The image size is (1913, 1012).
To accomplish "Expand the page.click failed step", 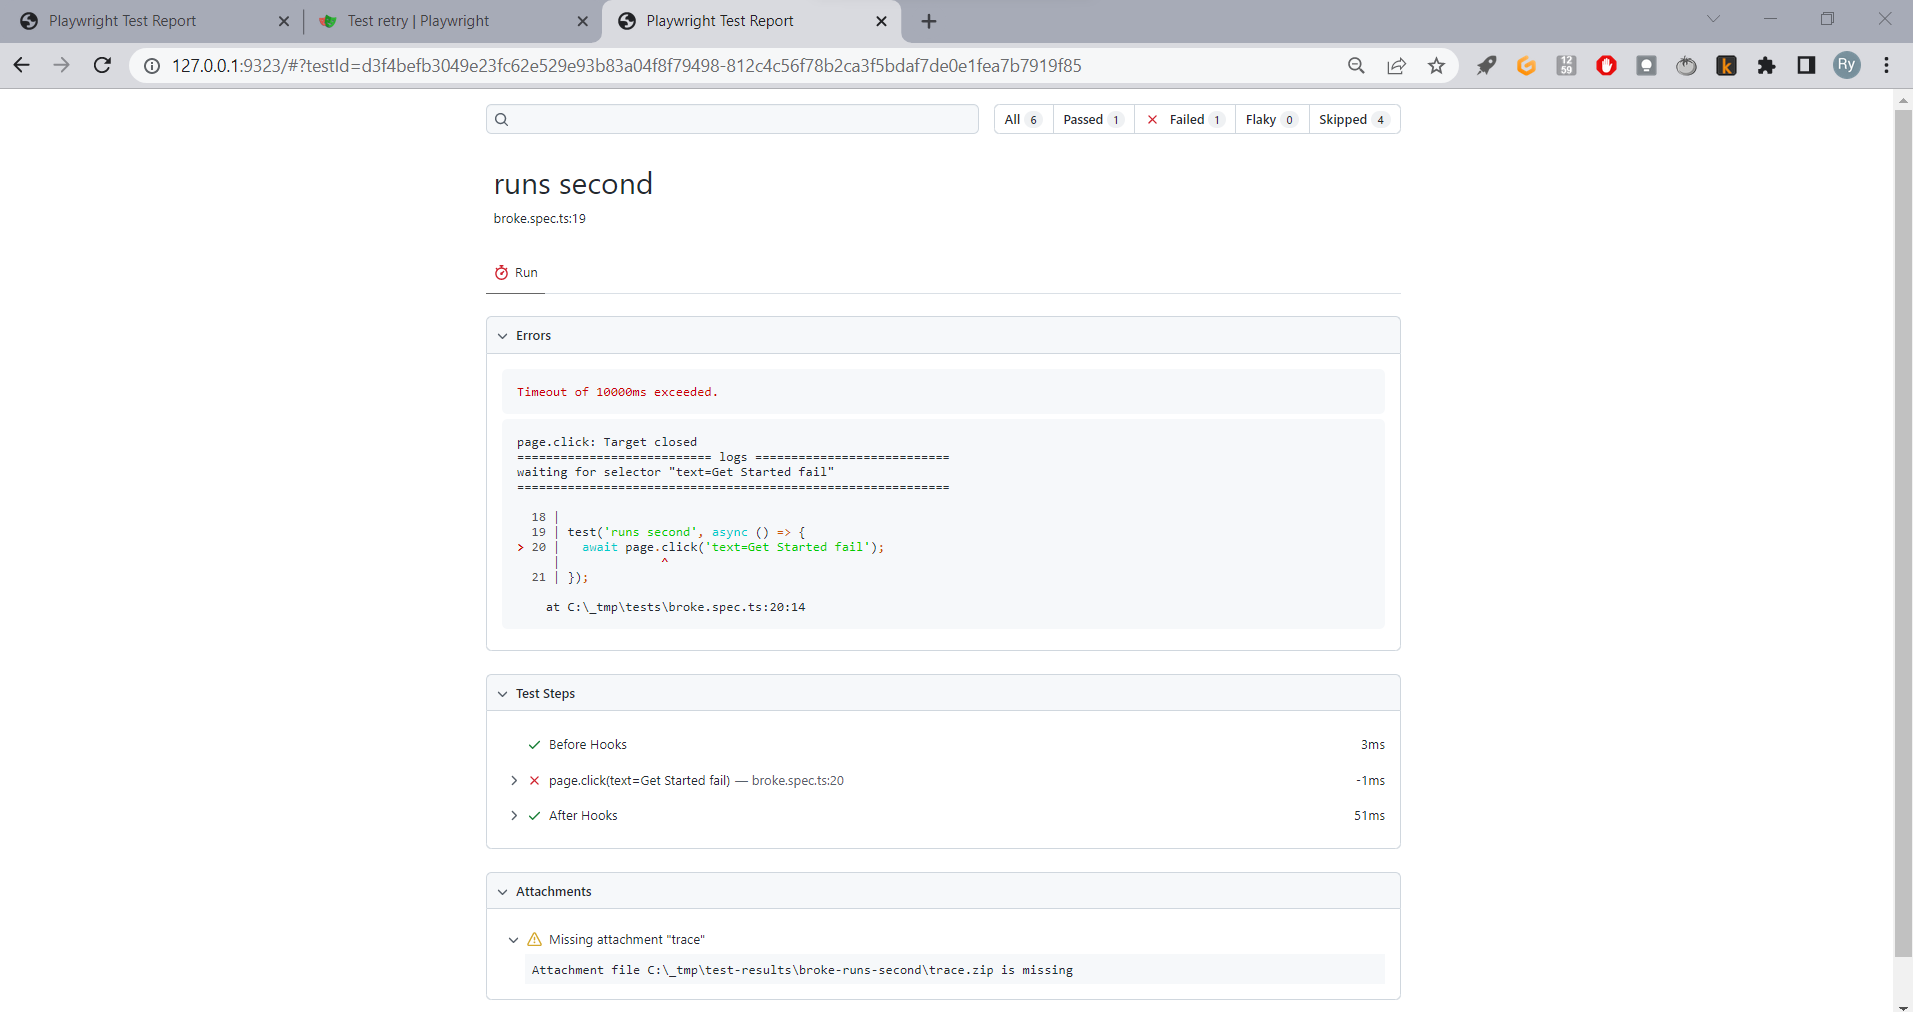I will [x=514, y=781].
